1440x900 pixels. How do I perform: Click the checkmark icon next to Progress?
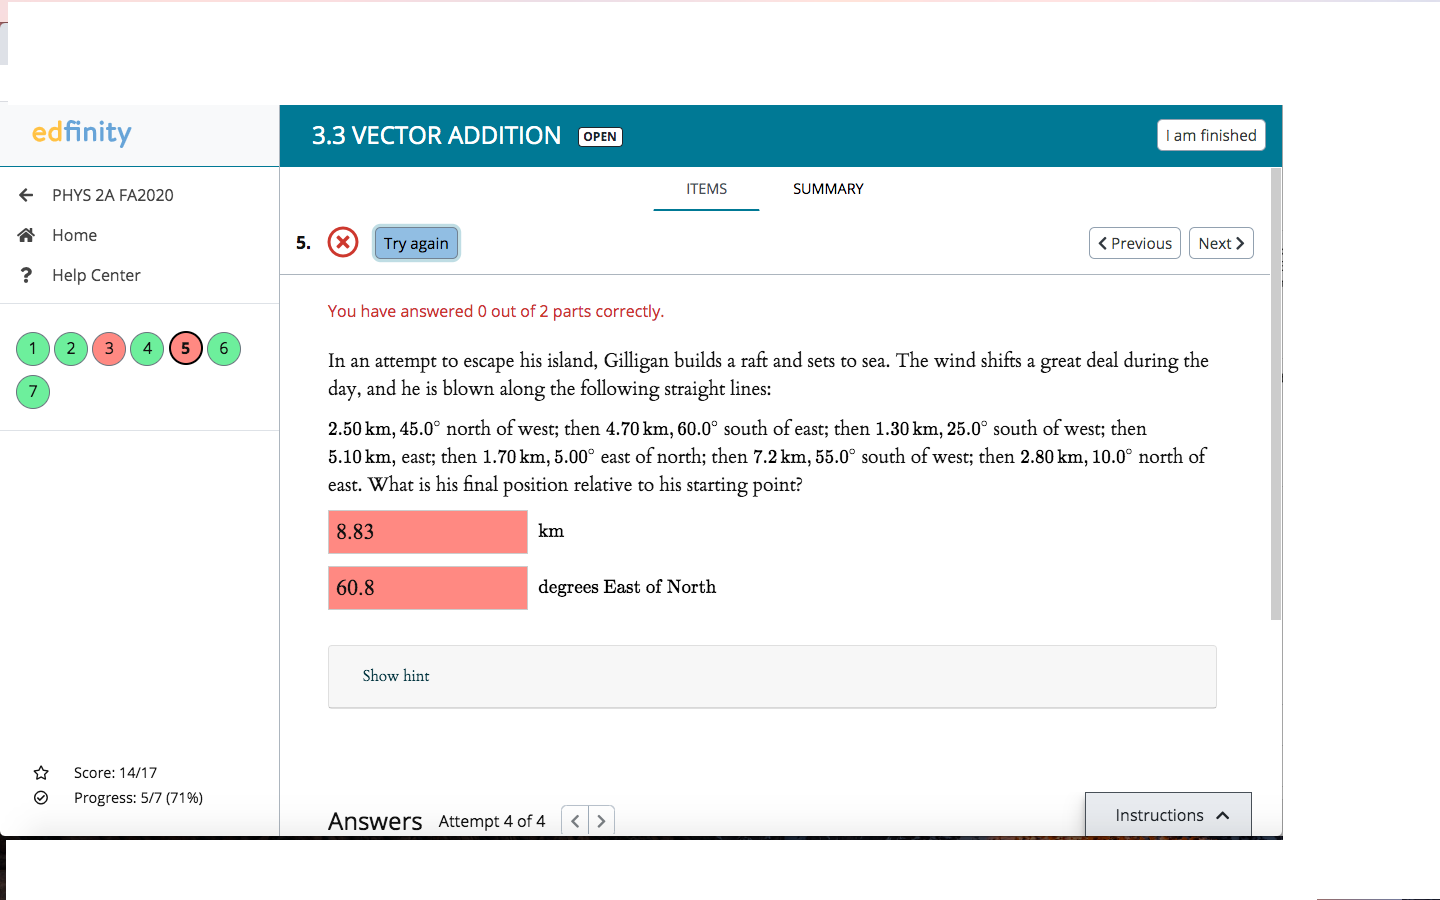[40, 797]
